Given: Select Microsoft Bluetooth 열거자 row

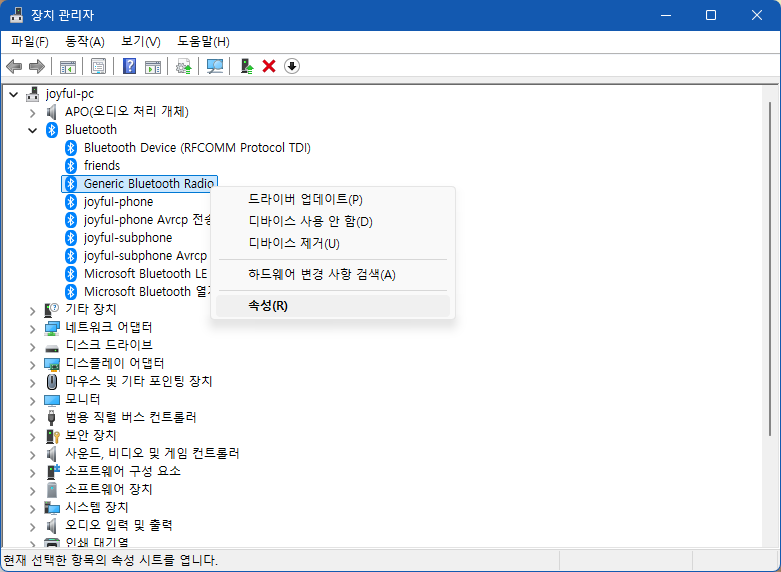Looking at the screenshot, I should tap(147, 291).
